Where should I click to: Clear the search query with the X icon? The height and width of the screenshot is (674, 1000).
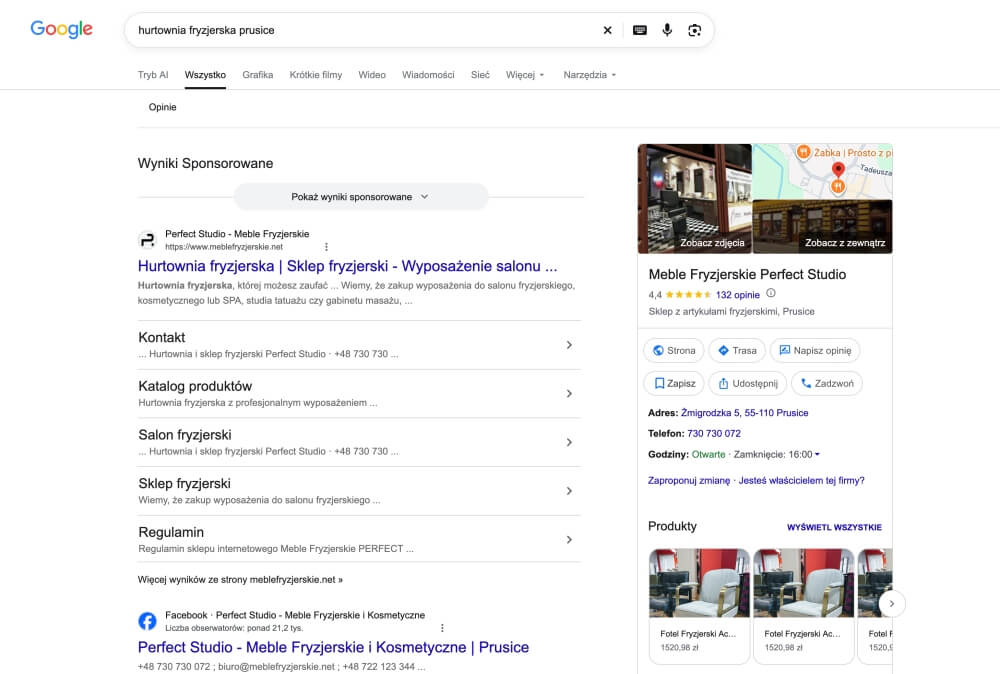point(607,30)
